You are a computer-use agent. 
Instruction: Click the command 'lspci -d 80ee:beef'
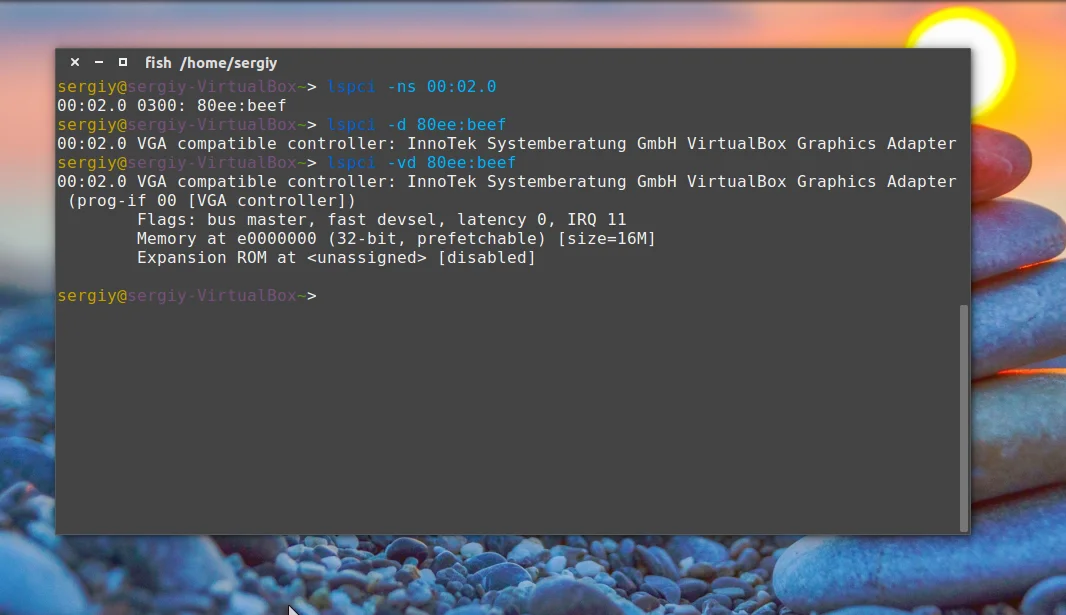(x=417, y=124)
